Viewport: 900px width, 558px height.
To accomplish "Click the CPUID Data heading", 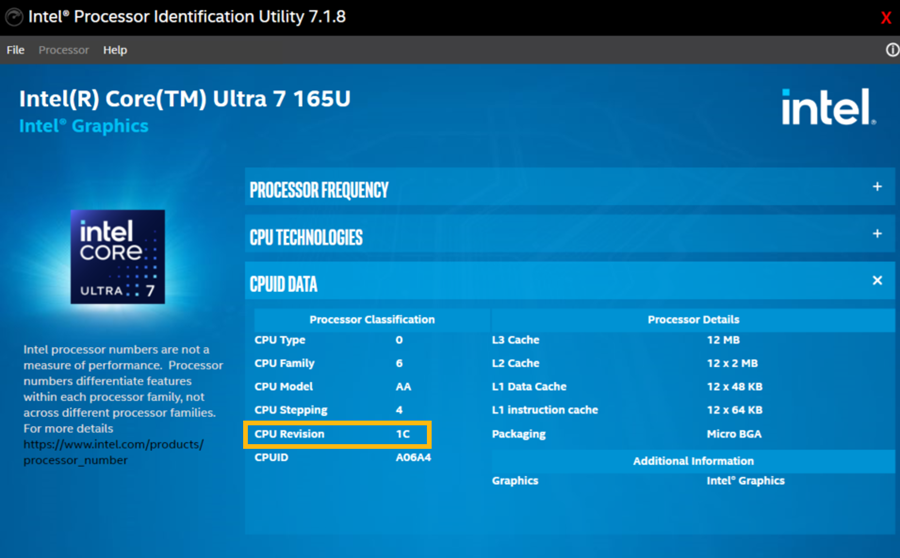I will coord(284,284).
